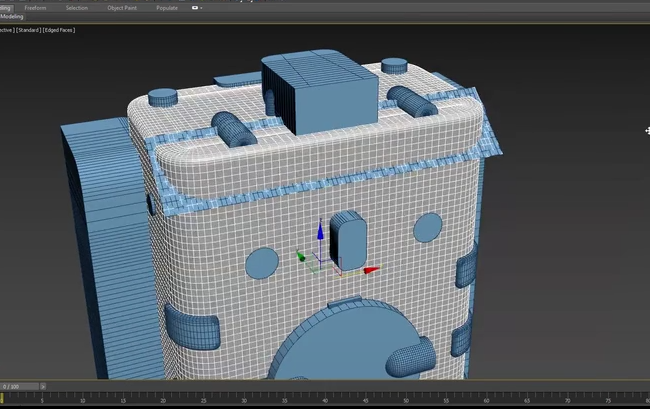Screen dimensions: 650x409
Task: Expand the Polygon Modeling panel label
Action: click(x=12, y=17)
